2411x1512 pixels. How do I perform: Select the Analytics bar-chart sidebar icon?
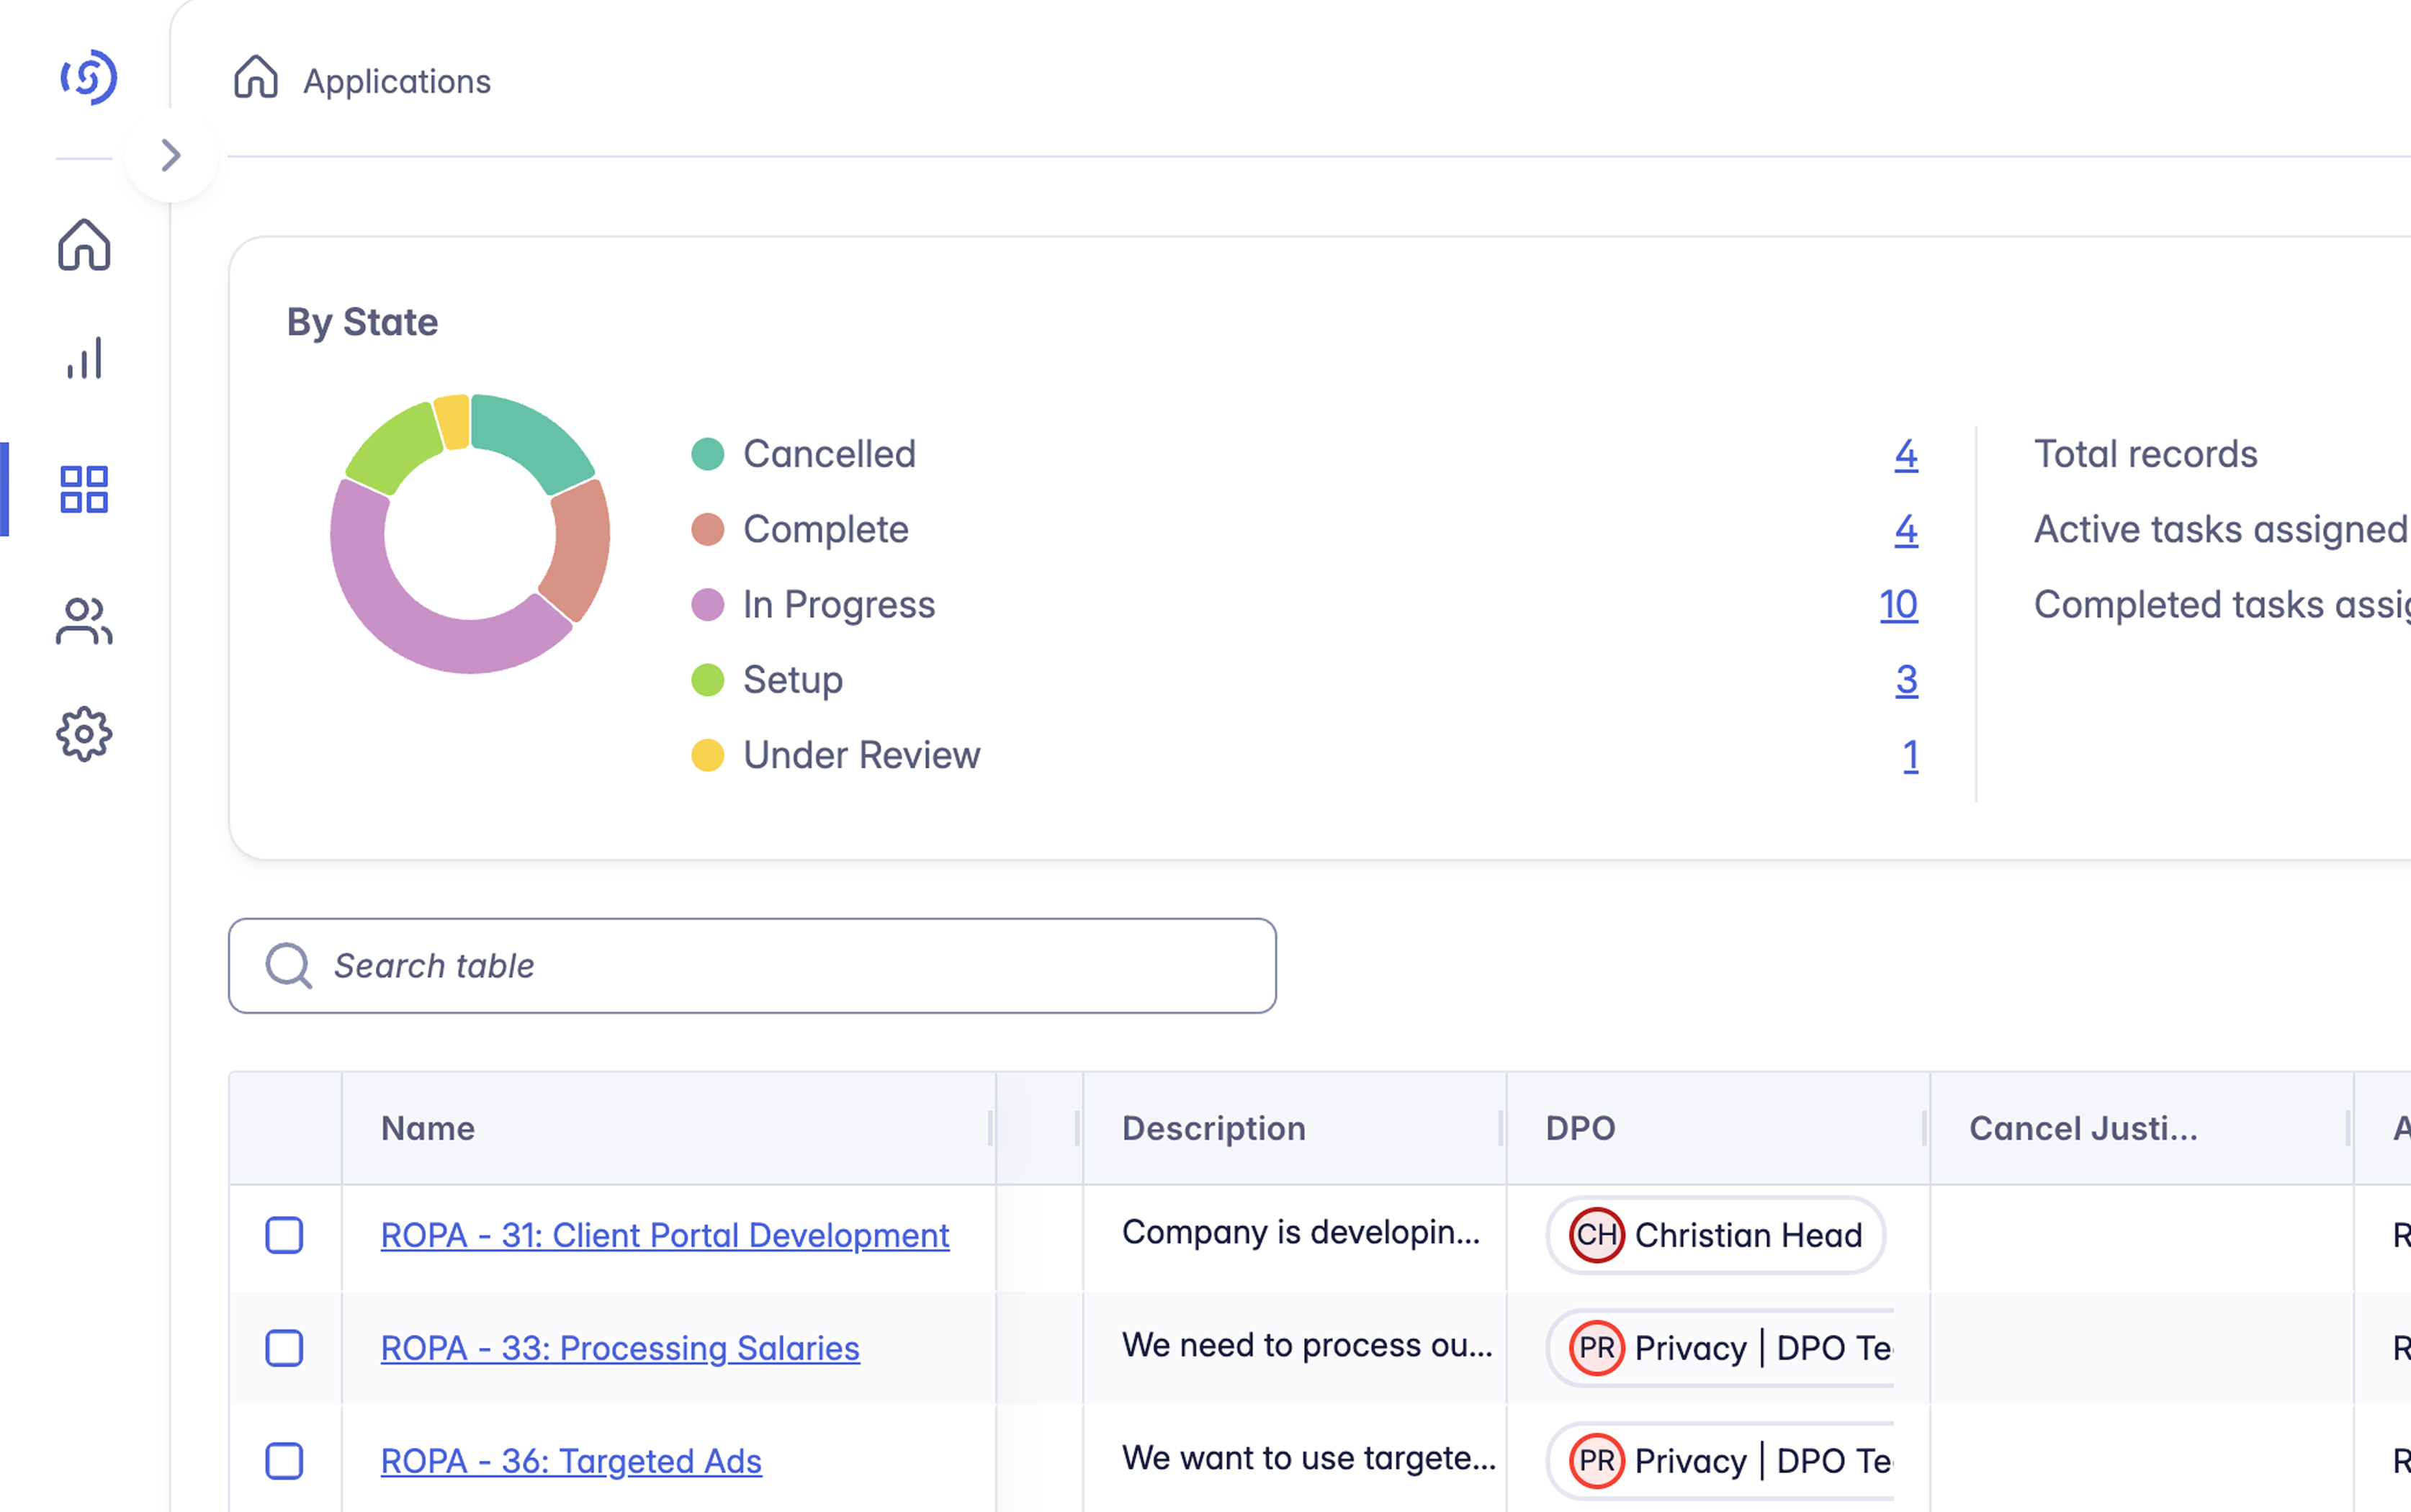(84, 360)
